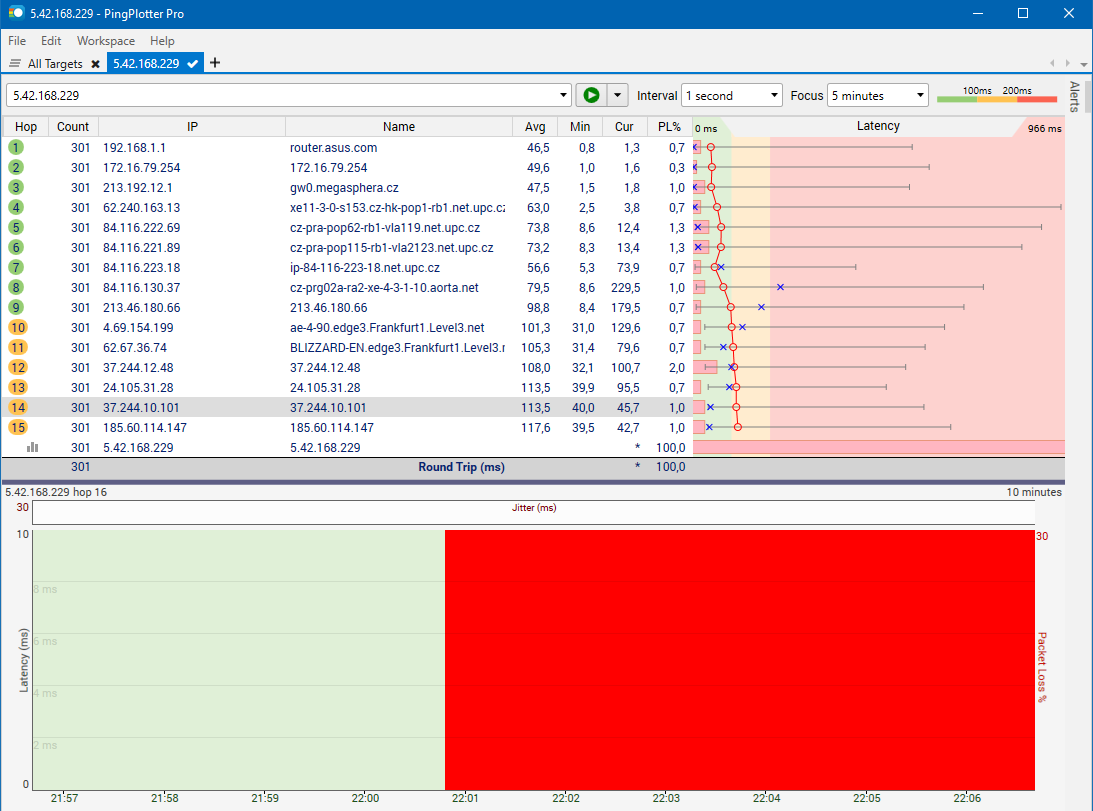The width and height of the screenshot is (1093, 811).
Task: Select hop 13 orange circle icon
Action: click(17, 388)
